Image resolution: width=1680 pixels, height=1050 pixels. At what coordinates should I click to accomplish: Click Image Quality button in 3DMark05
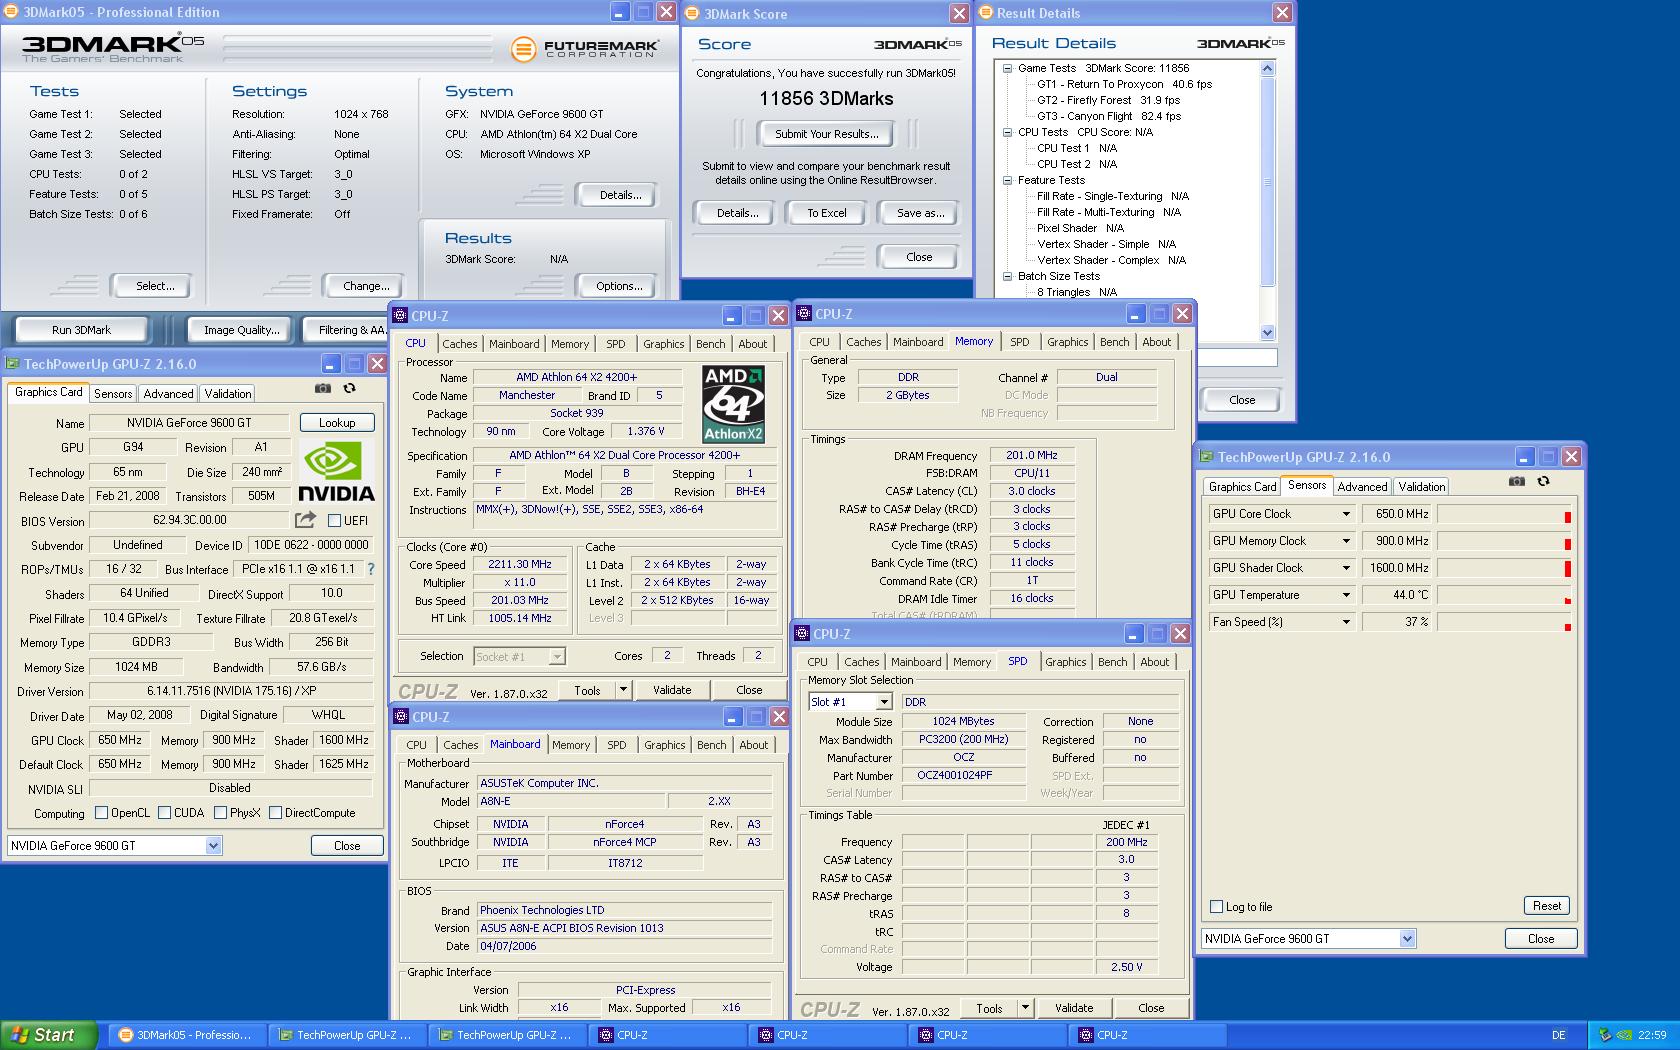tap(241, 330)
